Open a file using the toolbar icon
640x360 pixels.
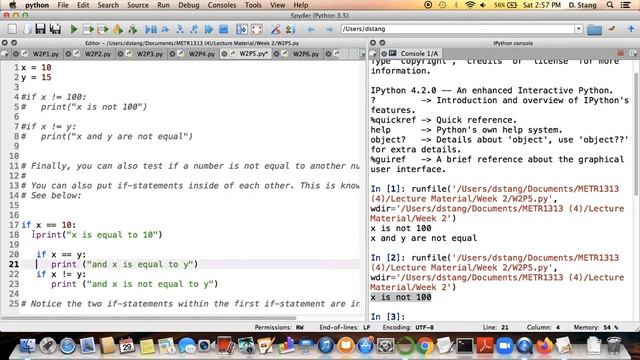click(27, 29)
